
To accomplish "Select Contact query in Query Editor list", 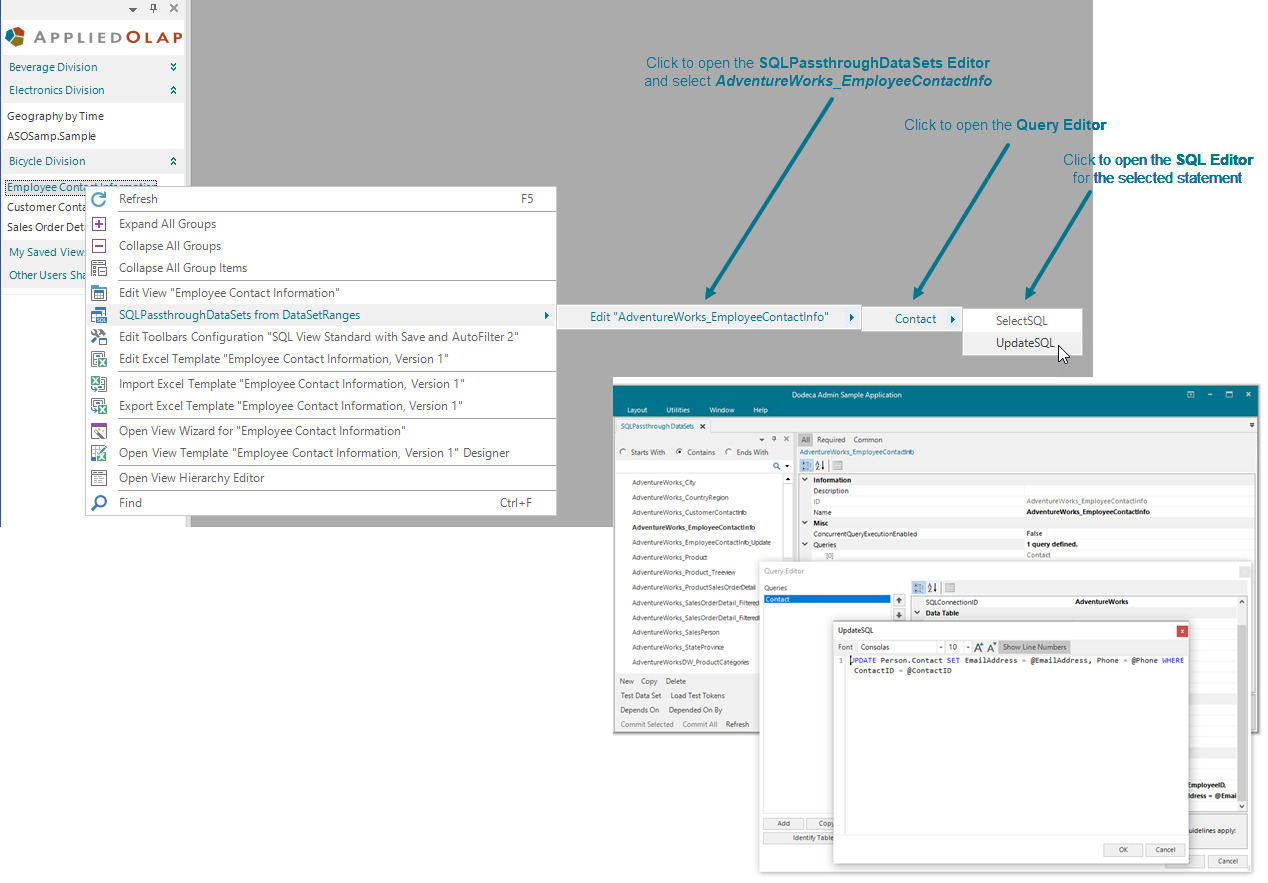I will [826, 599].
